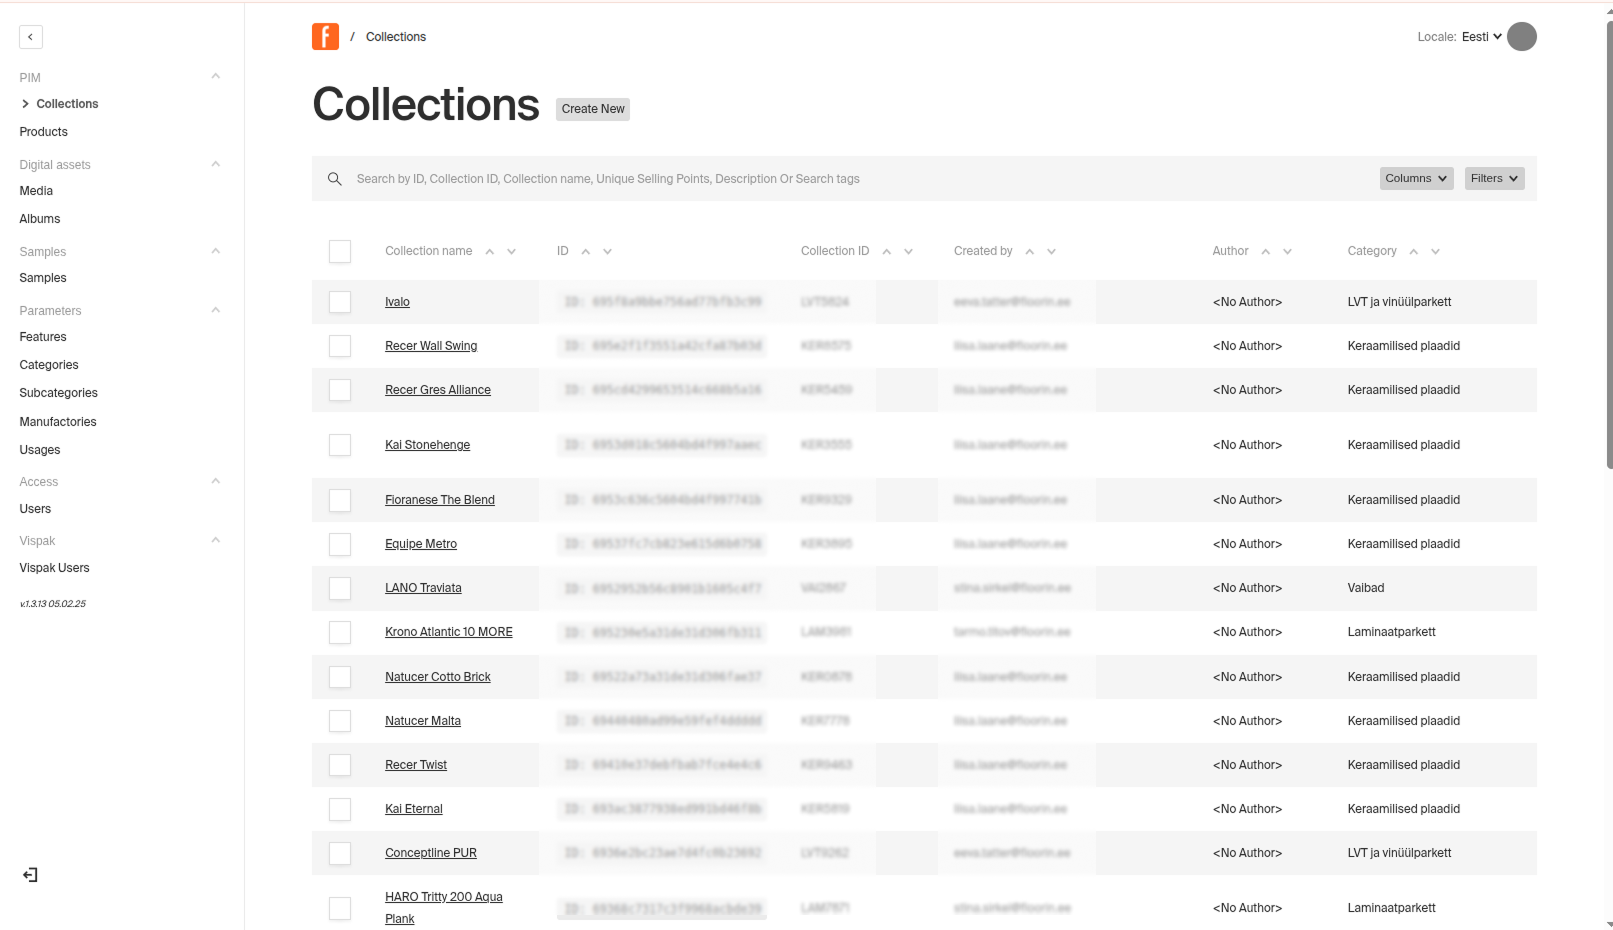Change locale from Eesti dropdown
Screen dimensions: 1613x930
[1481, 37]
